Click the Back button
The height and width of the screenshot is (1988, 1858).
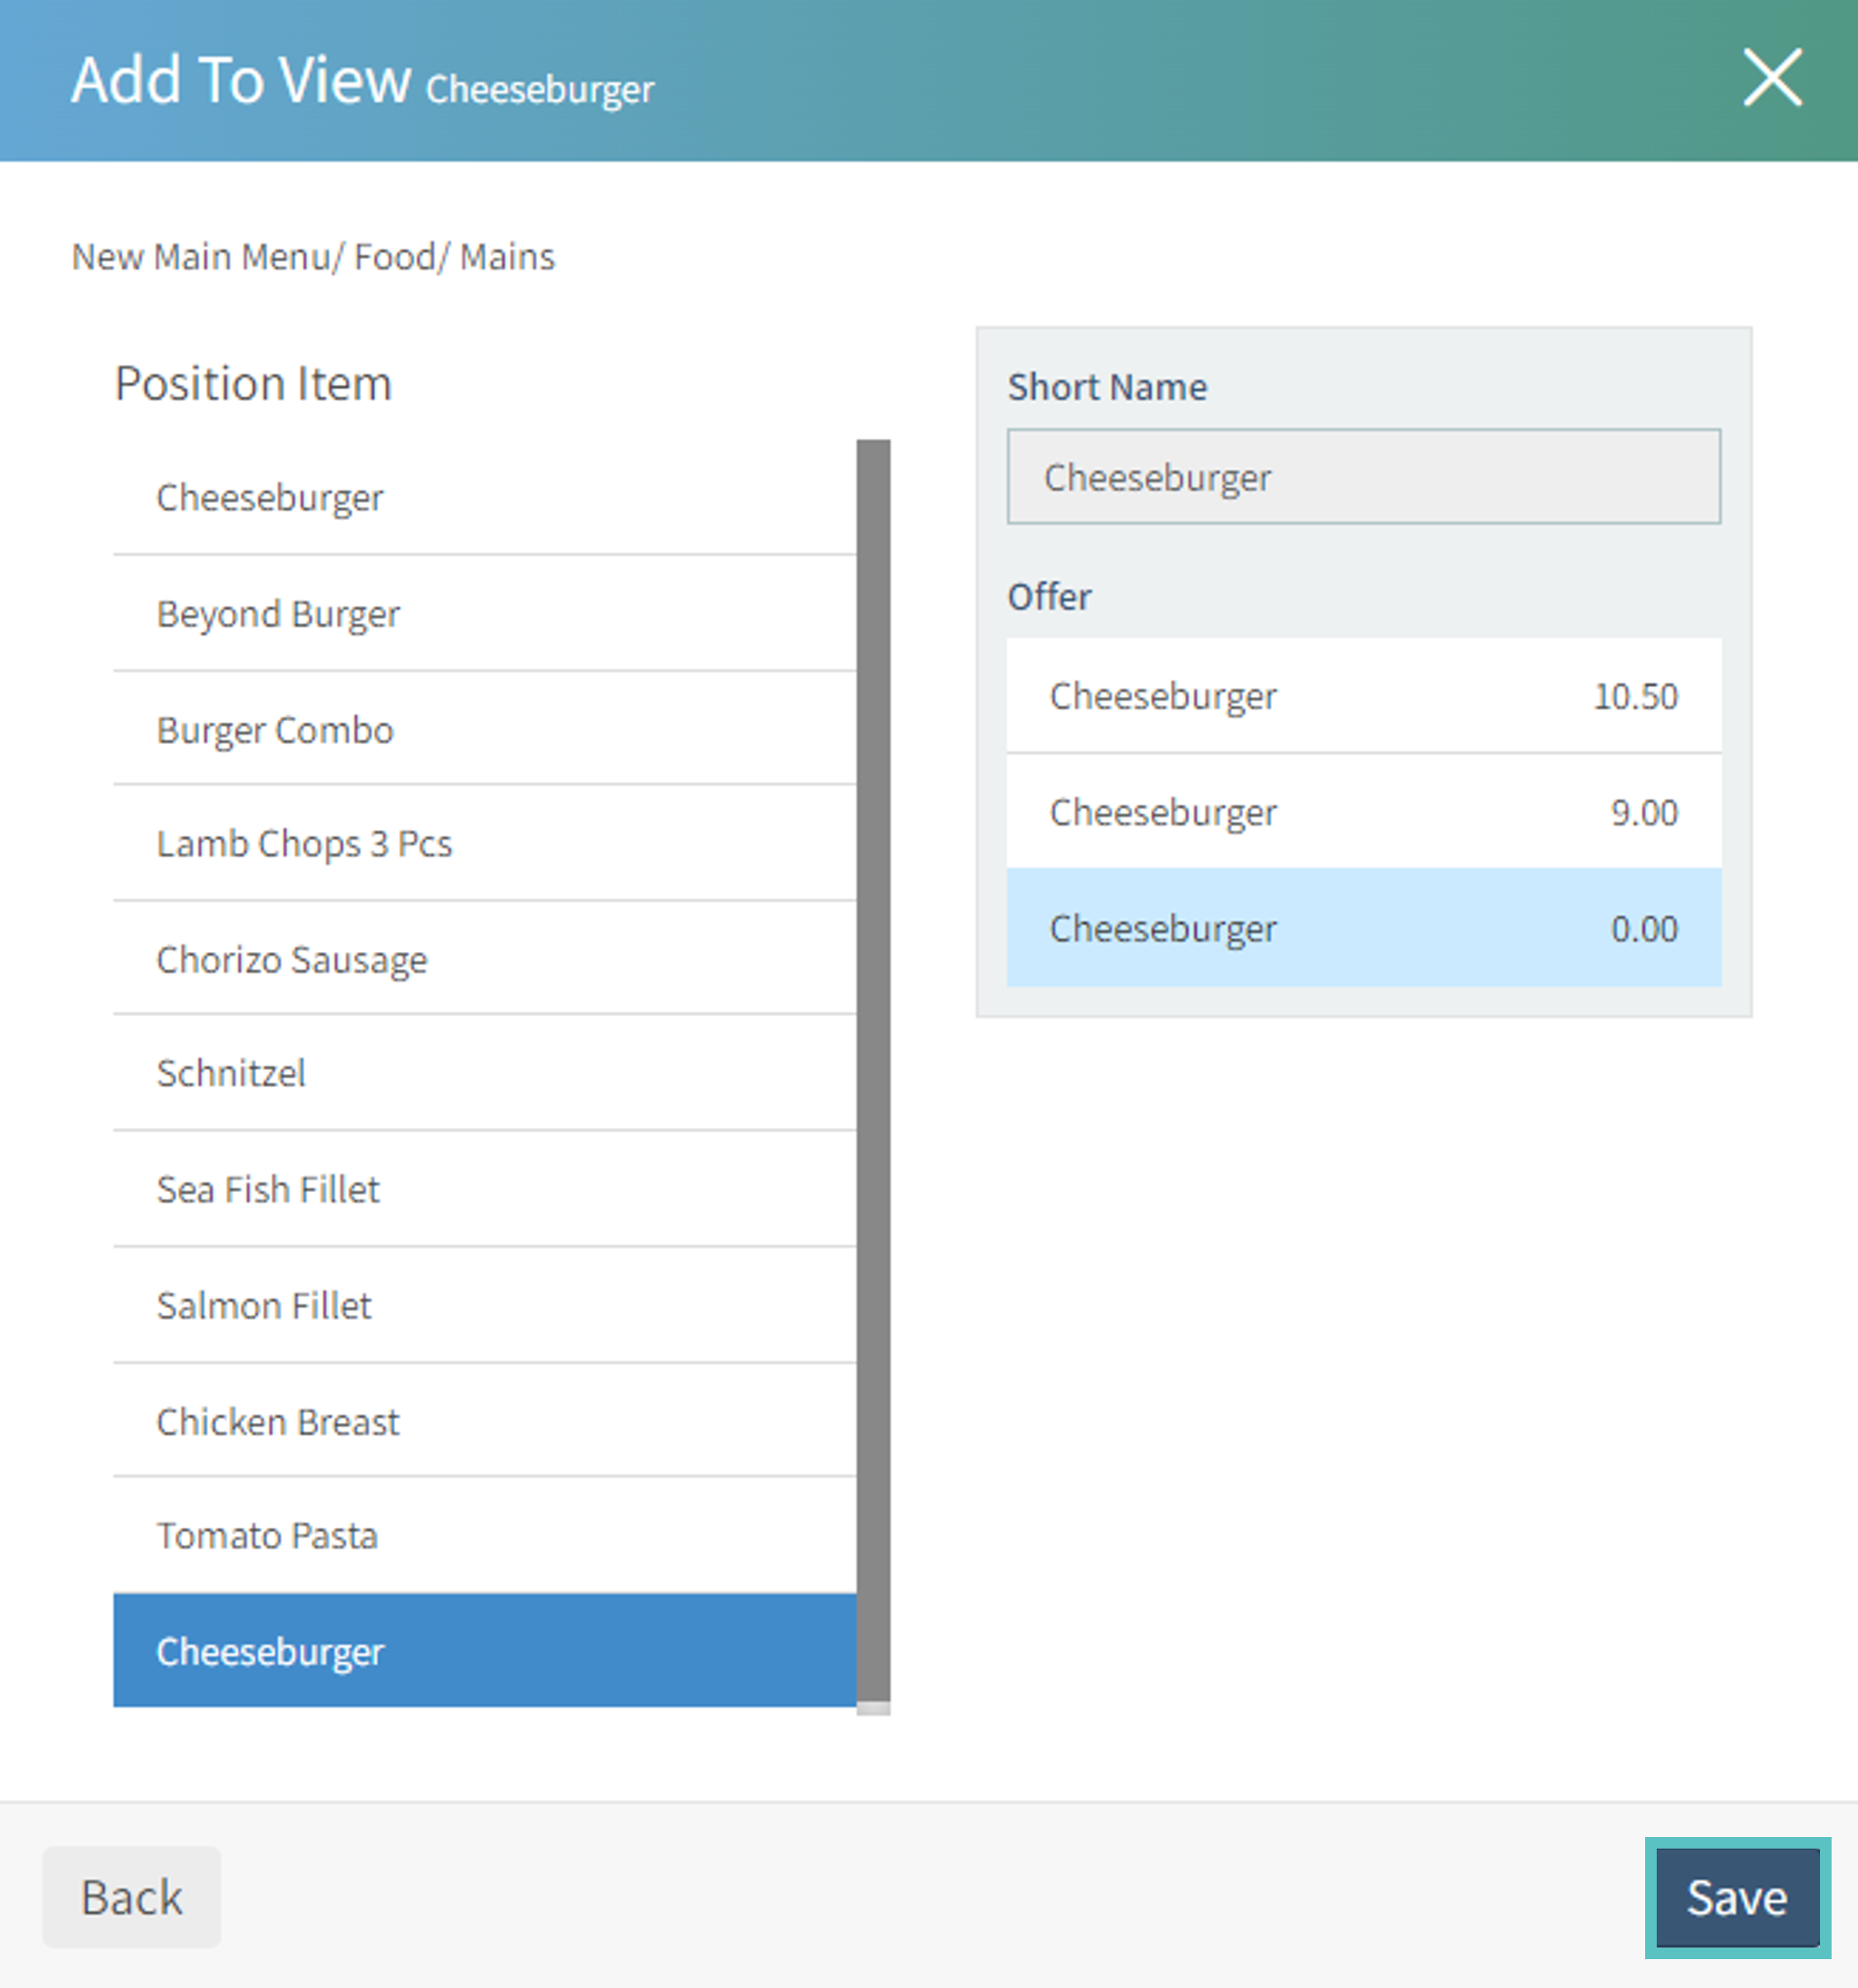131,1897
